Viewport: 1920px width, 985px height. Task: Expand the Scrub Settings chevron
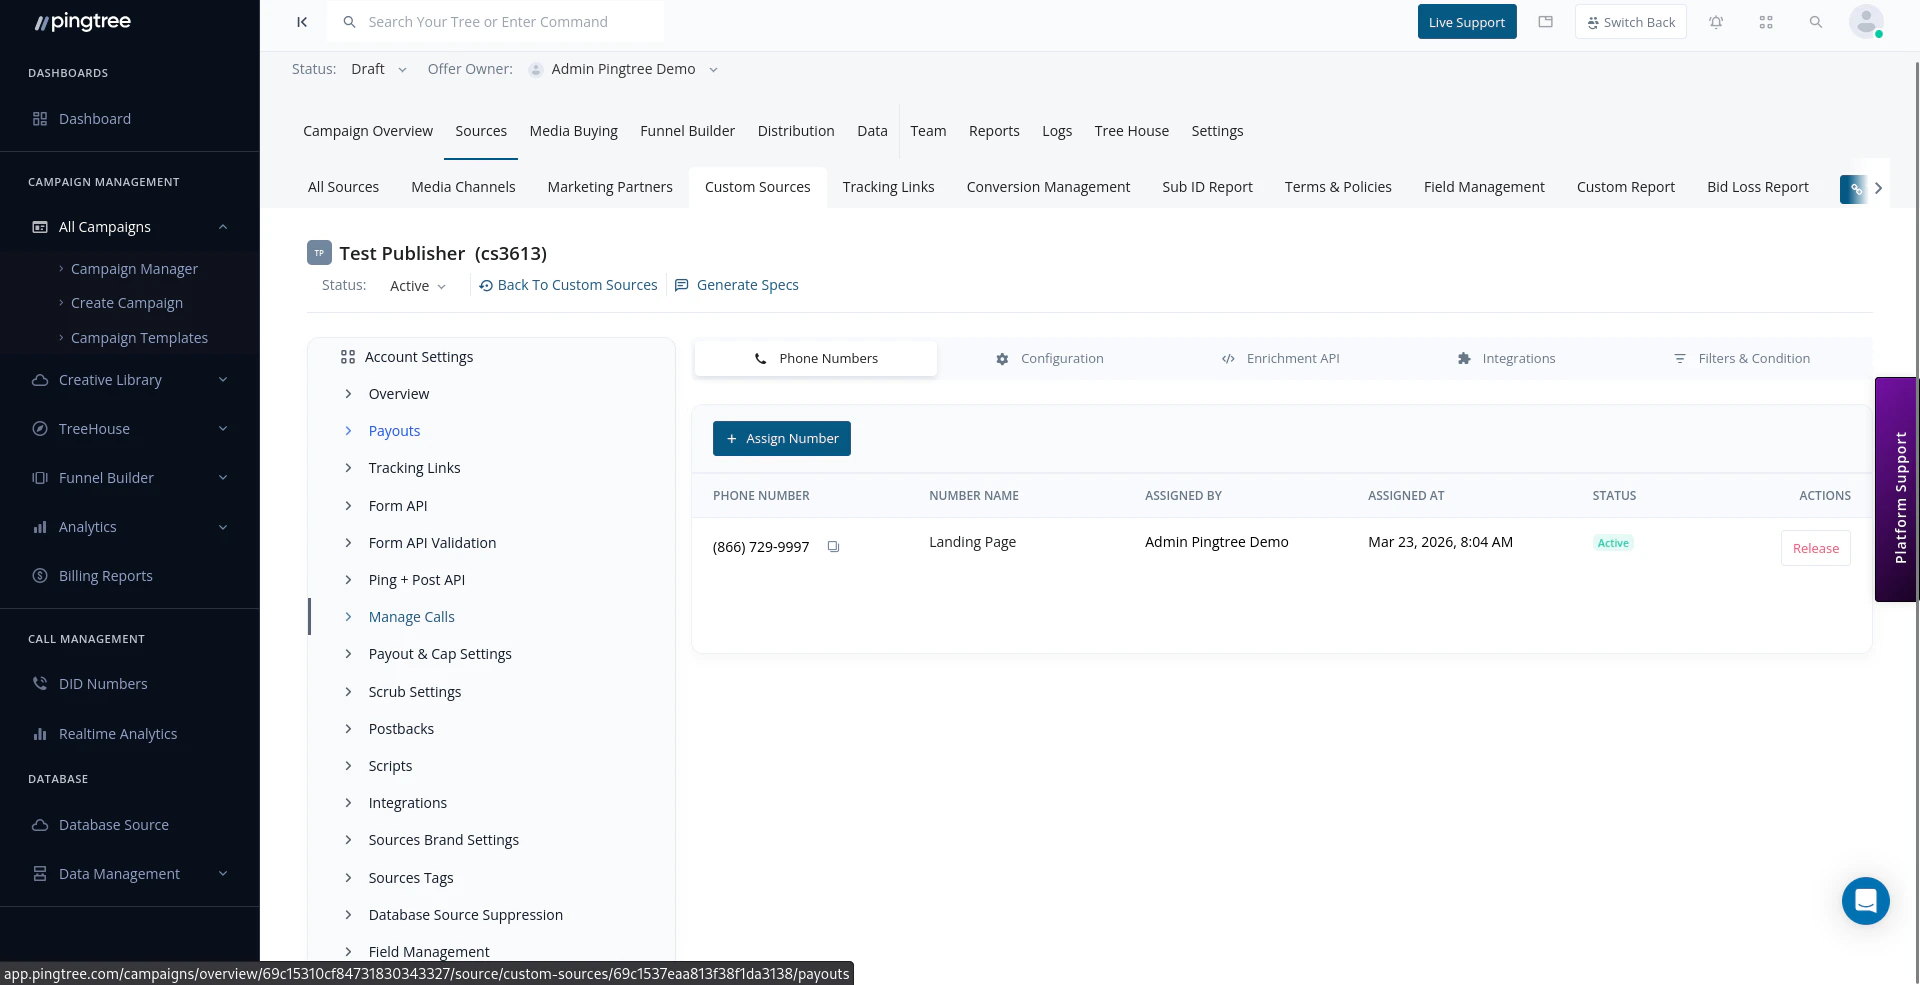pyautogui.click(x=348, y=692)
